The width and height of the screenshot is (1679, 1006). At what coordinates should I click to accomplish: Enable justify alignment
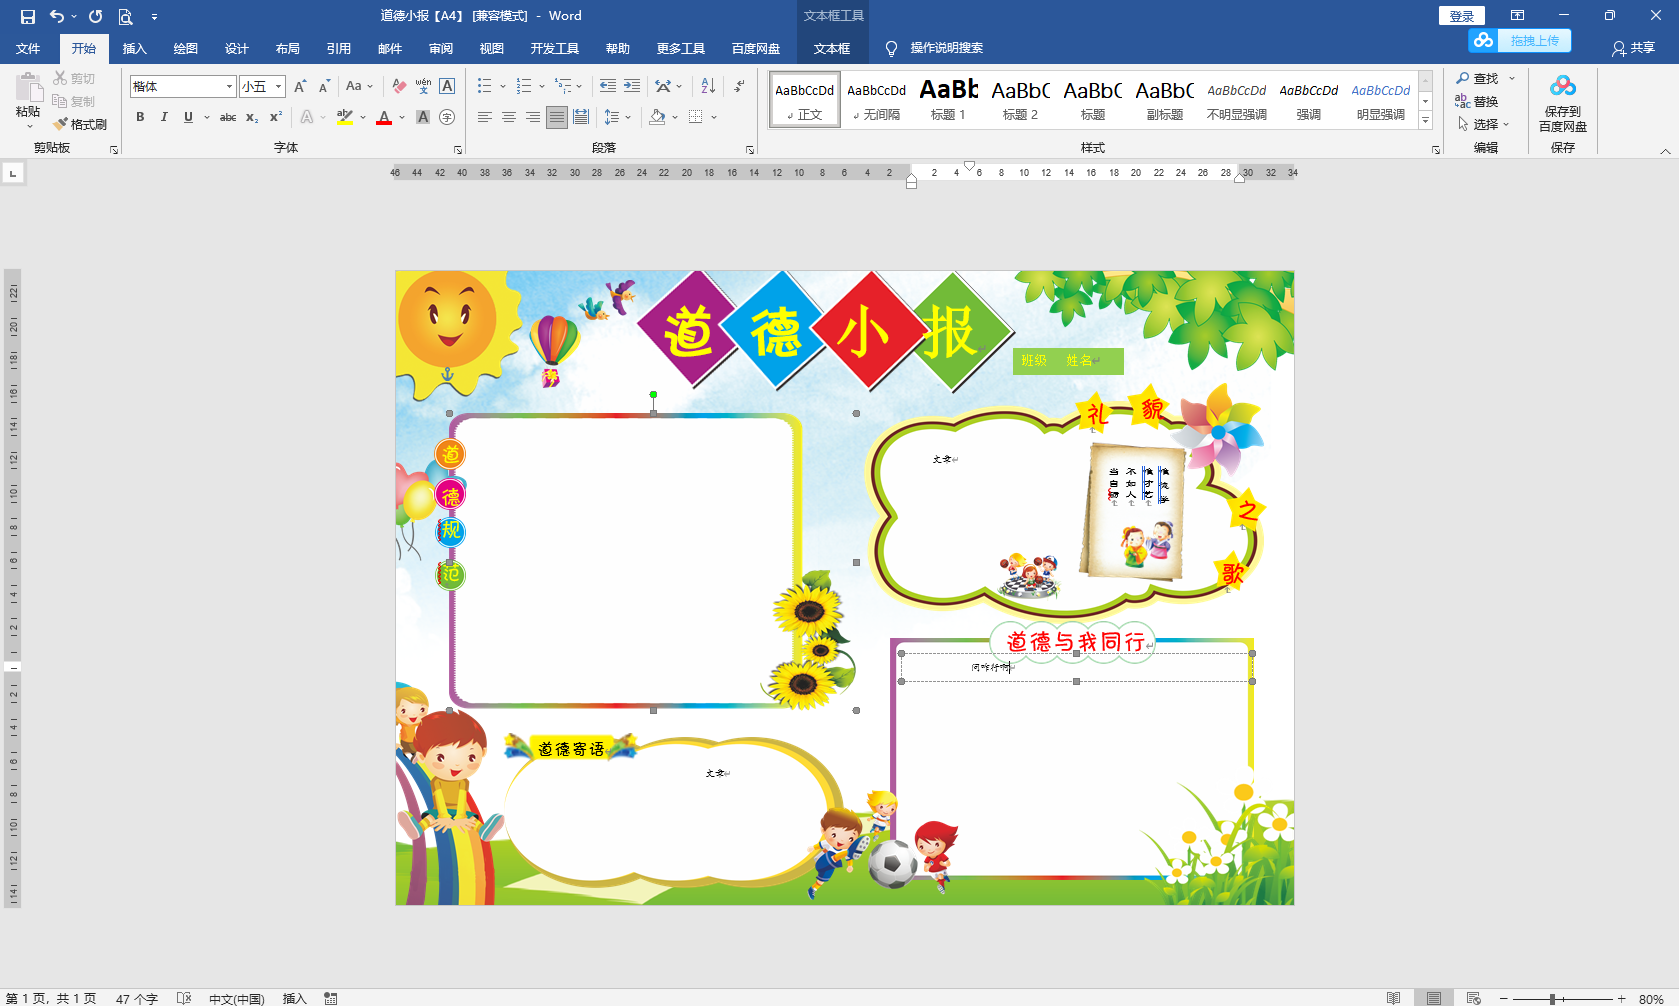[x=557, y=117]
